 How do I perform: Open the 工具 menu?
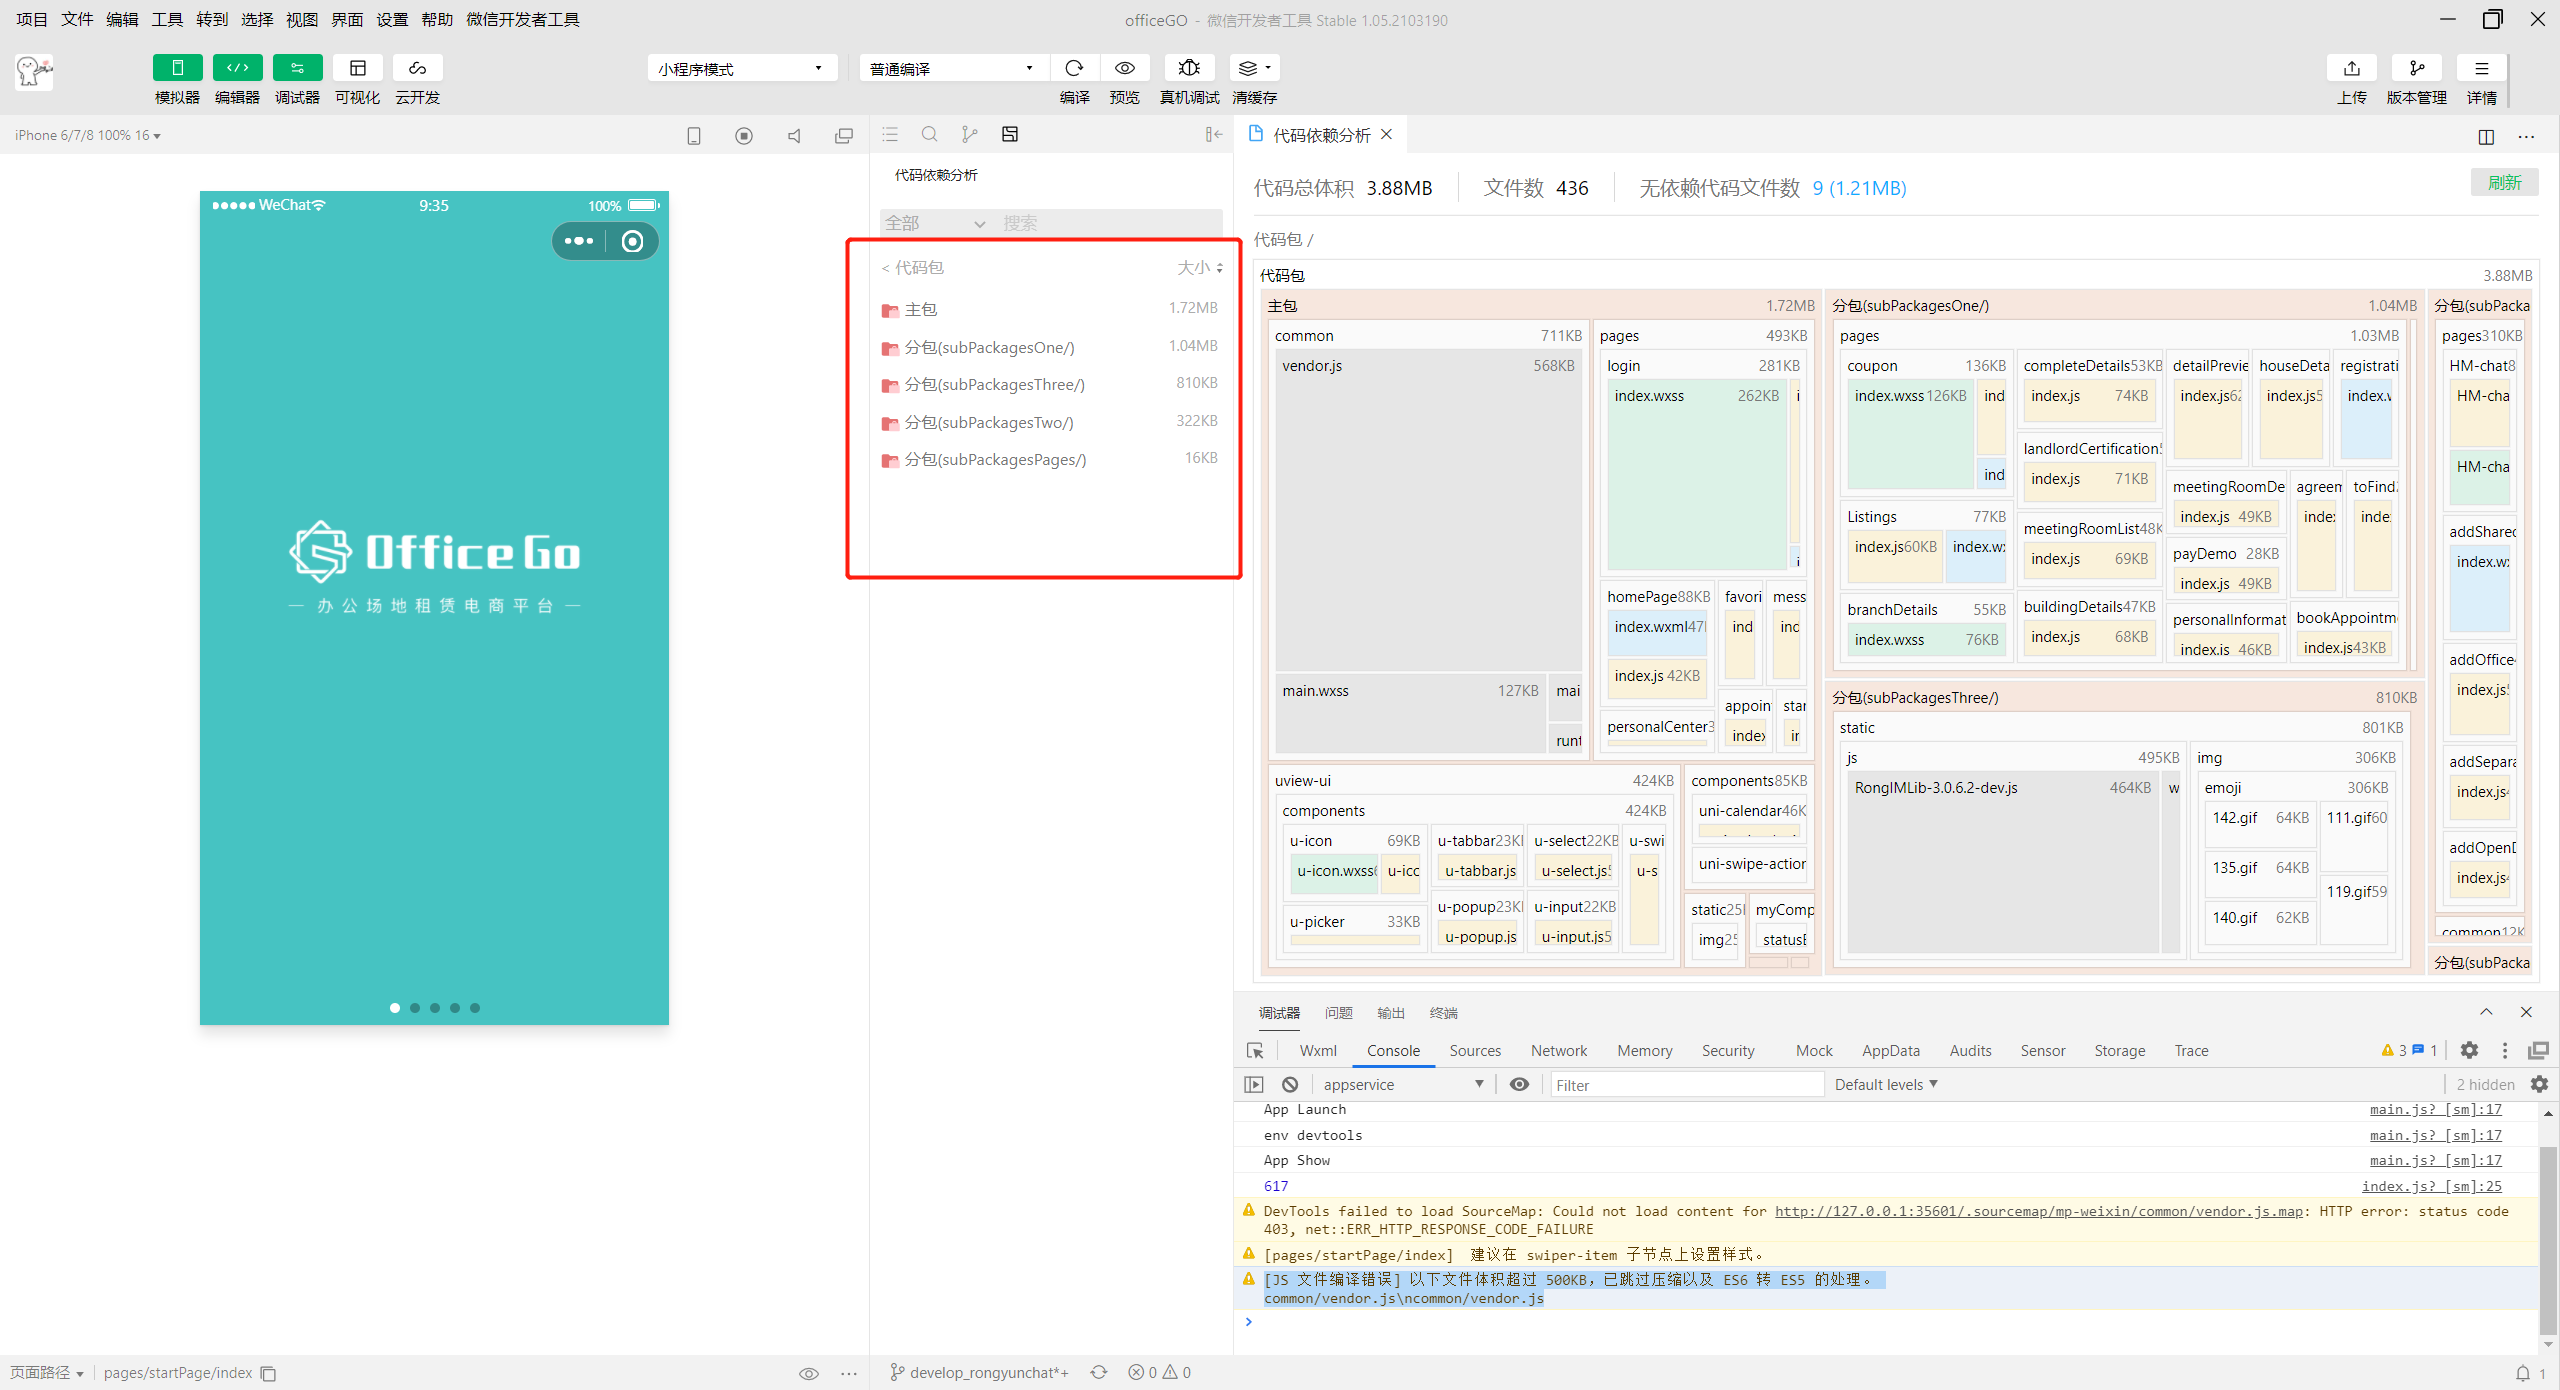point(167,19)
